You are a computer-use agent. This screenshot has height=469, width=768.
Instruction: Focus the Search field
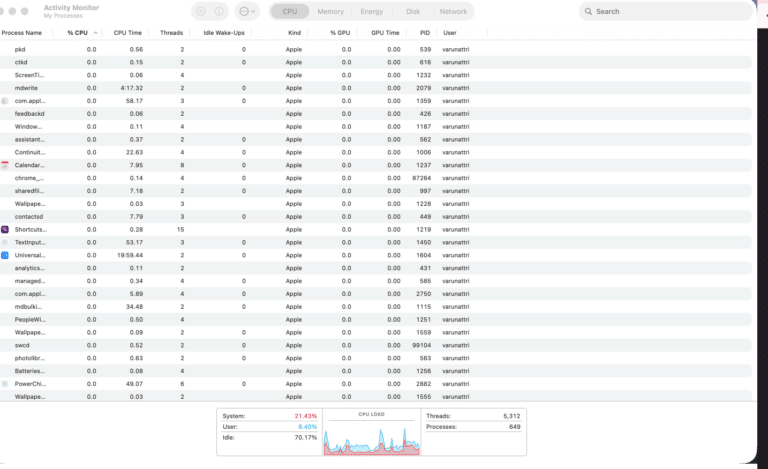666,11
